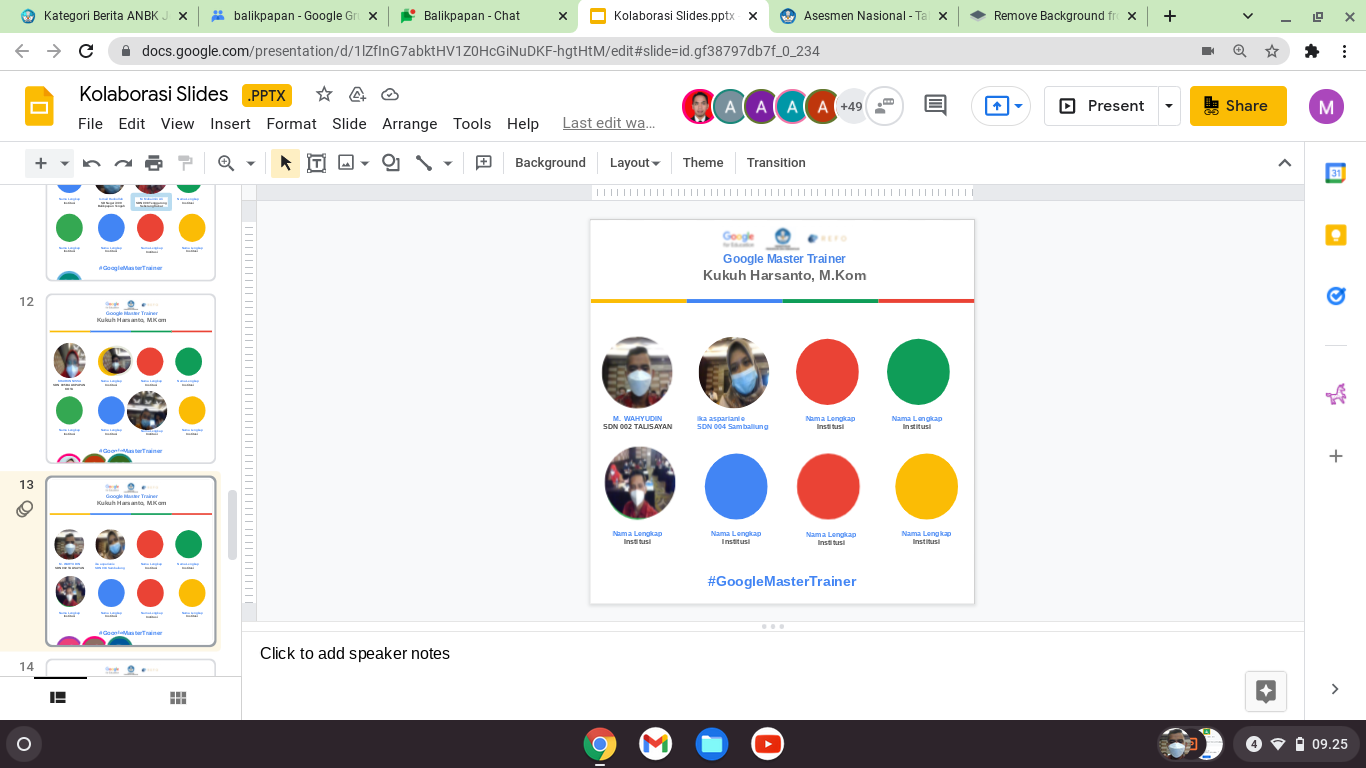Screen dimensions: 1366x768
Task: Switch to grid view of slides
Action: [x=178, y=698]
